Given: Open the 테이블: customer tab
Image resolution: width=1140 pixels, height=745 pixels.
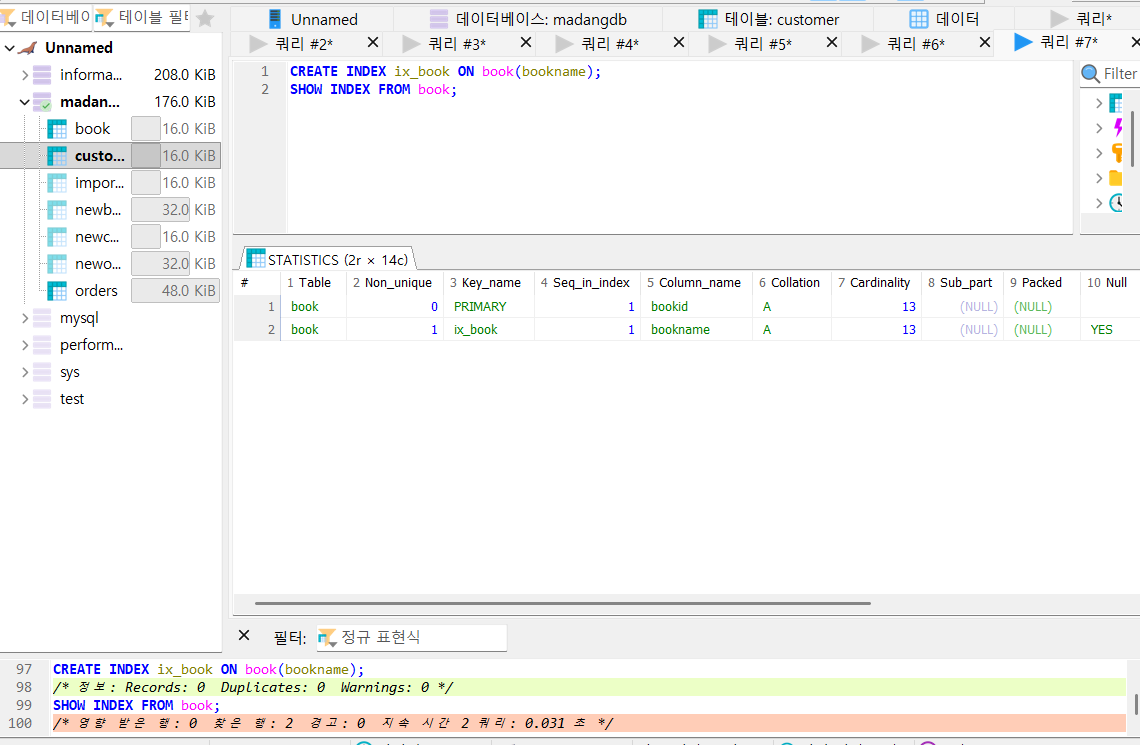Looking at the screenshot, I should [x=768, y=19].
